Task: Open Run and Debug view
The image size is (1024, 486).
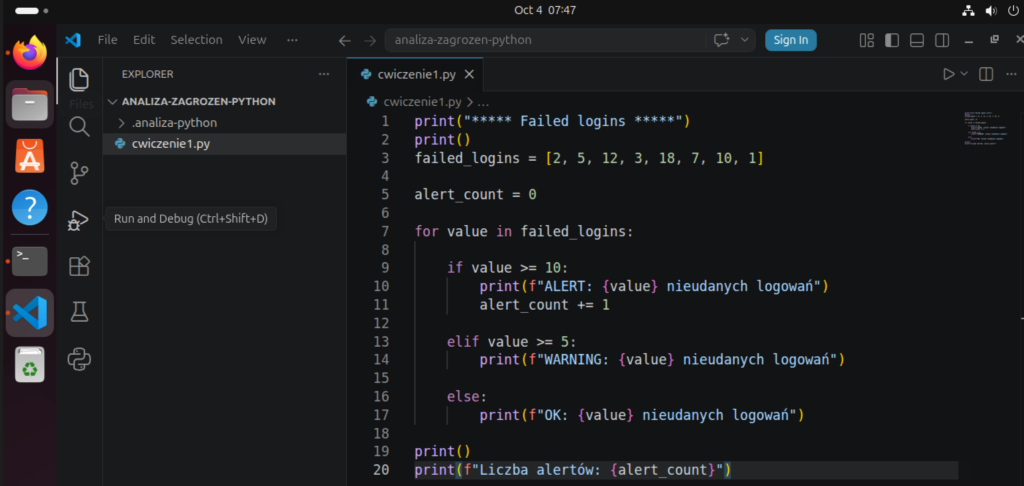Action: click(79, 220)
